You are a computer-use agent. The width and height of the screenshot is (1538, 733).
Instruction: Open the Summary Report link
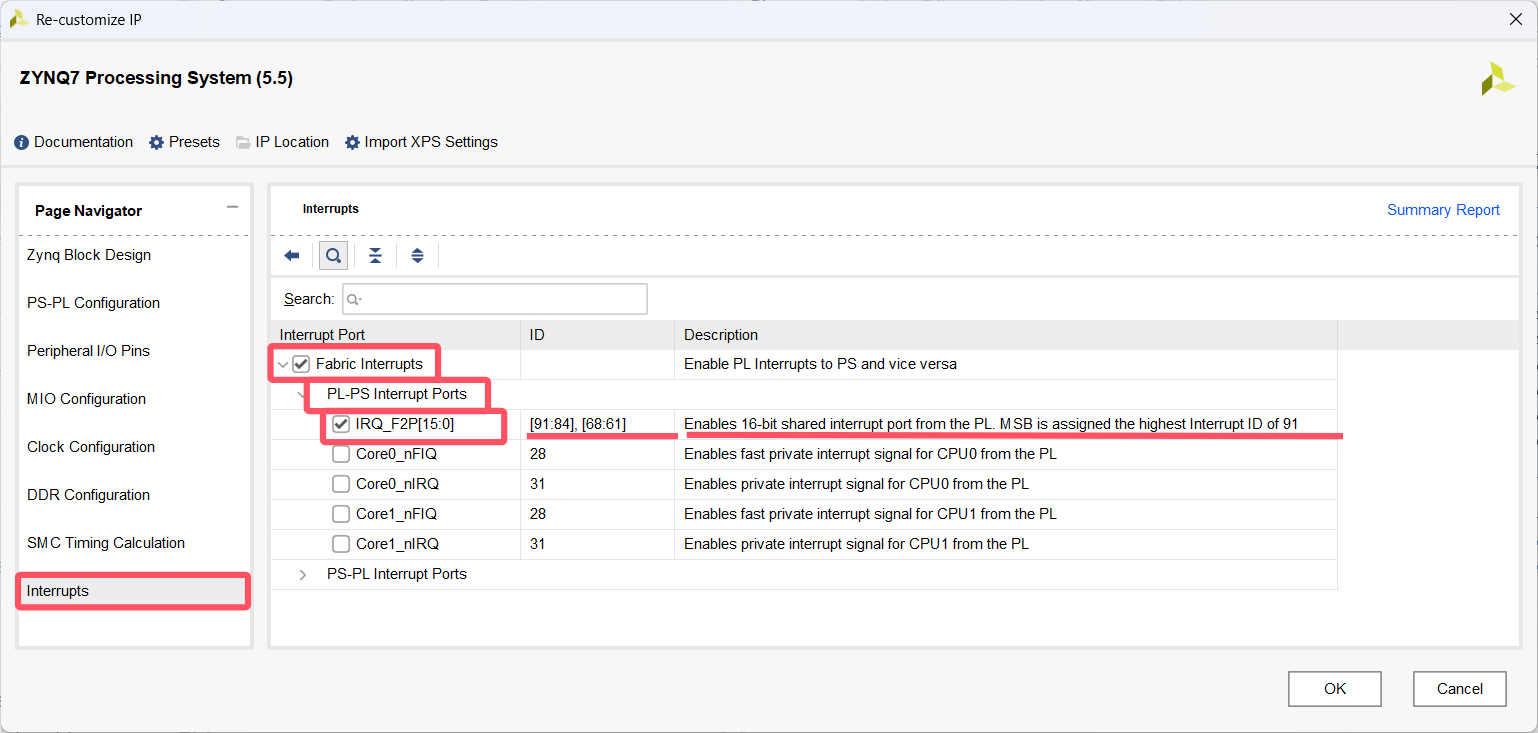1443,210
